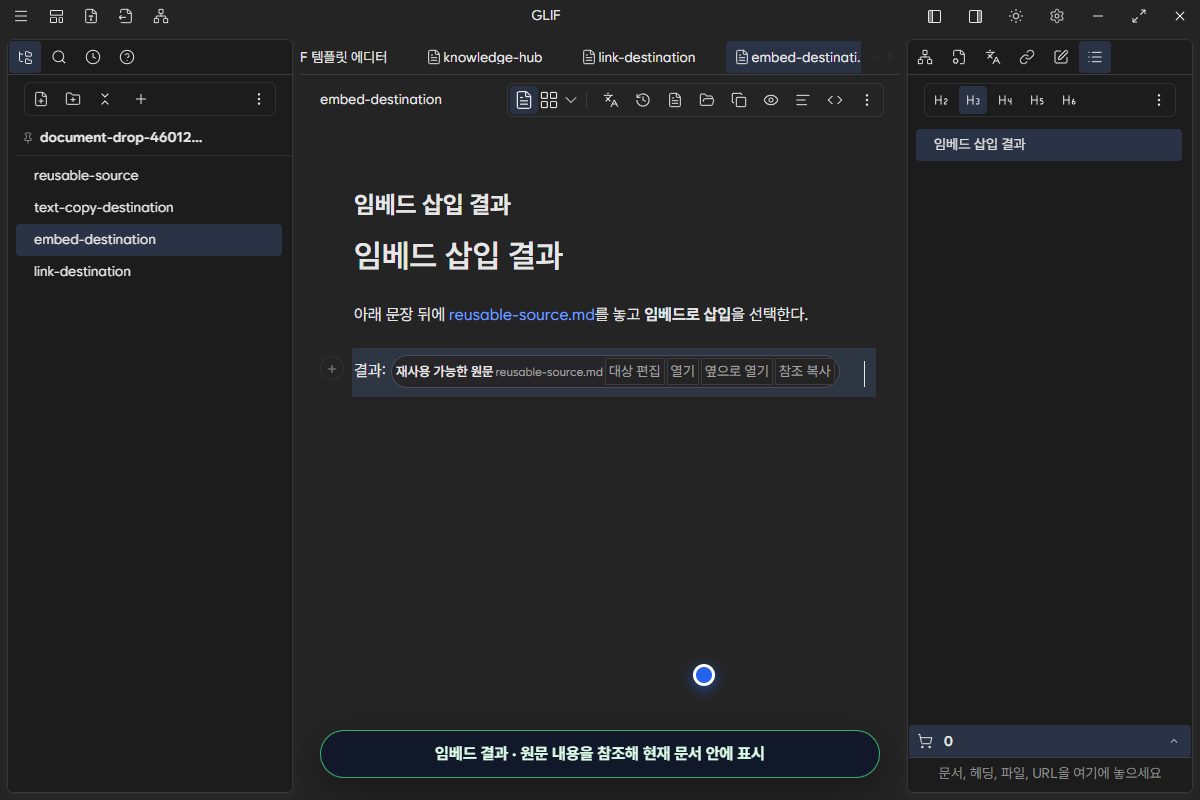
Task: Toggle preview eye icon in editor toolbar
Action: tap(771, 100)
